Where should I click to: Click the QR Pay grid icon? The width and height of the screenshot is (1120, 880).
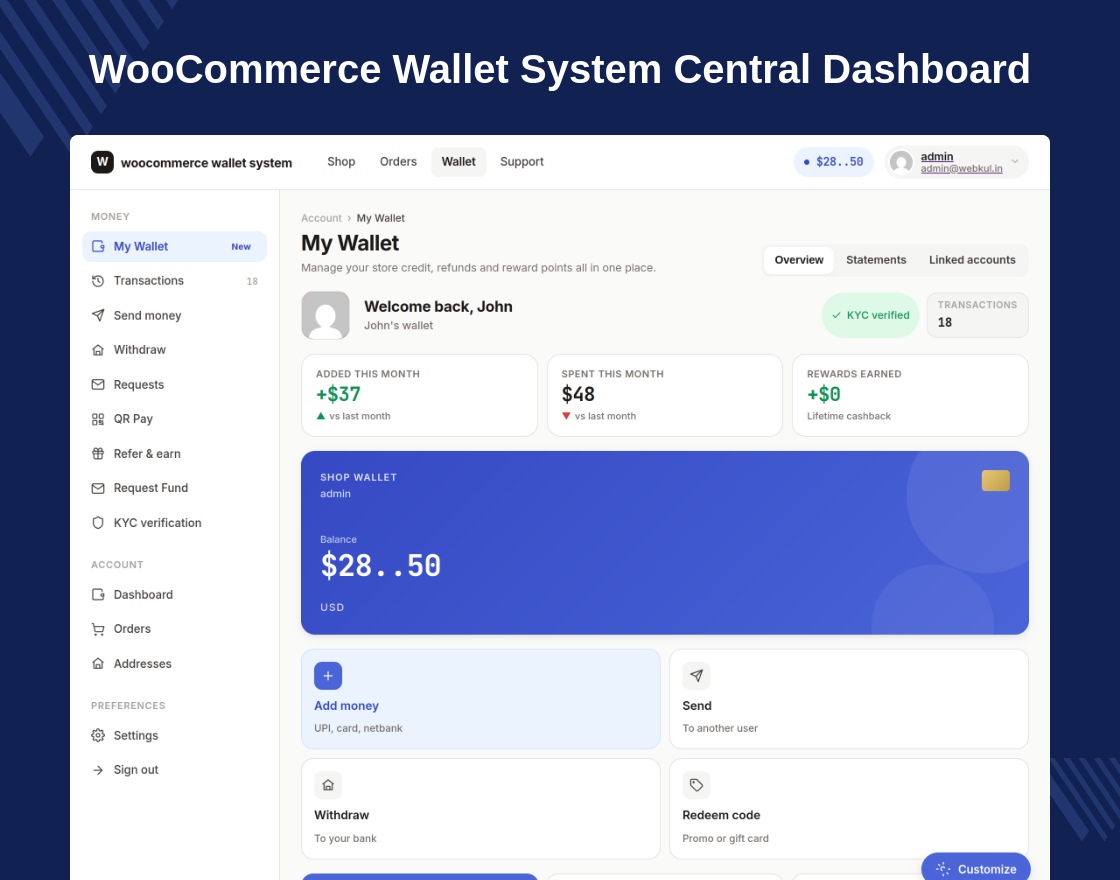point(98,419)
